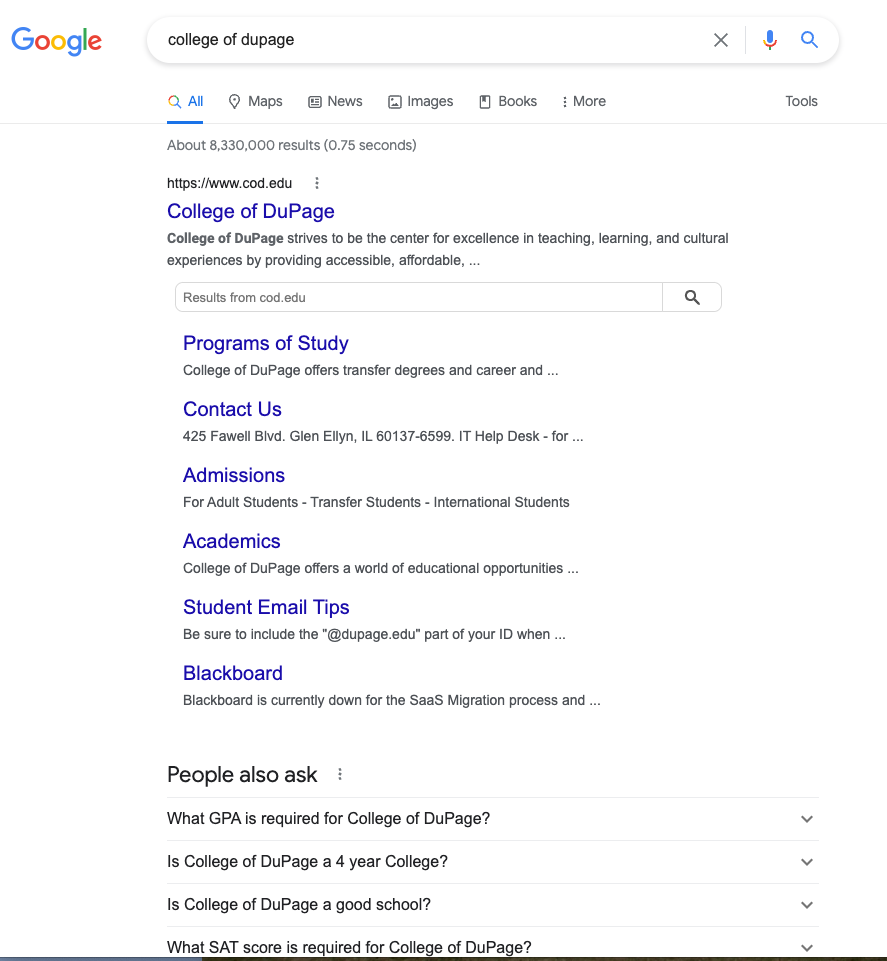Expand the SAT score question

click(807, 947)
